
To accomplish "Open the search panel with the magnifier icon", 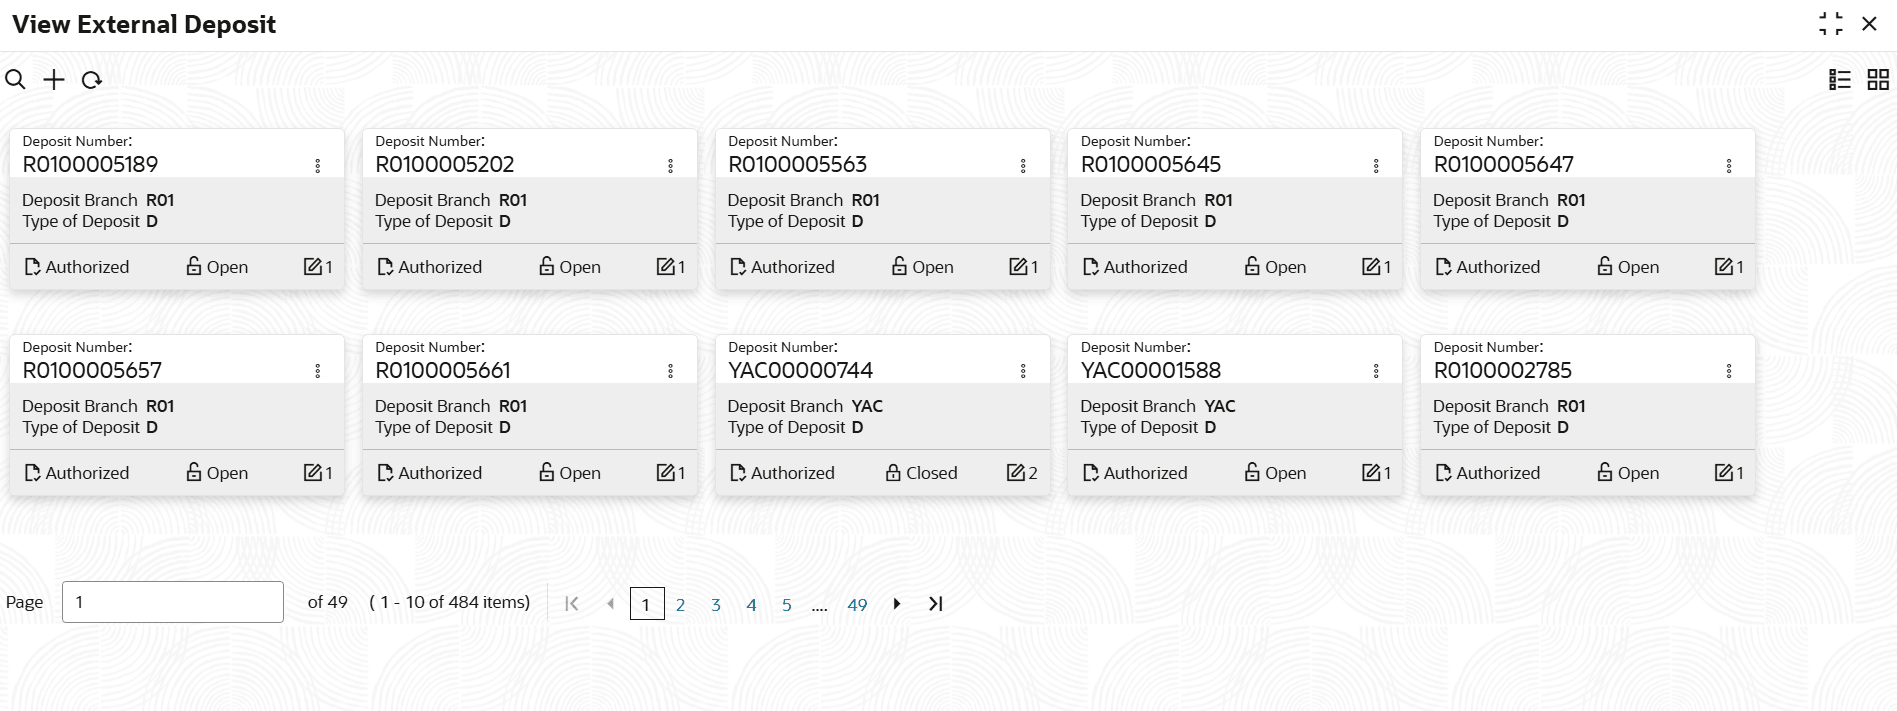I will (15, 79).
